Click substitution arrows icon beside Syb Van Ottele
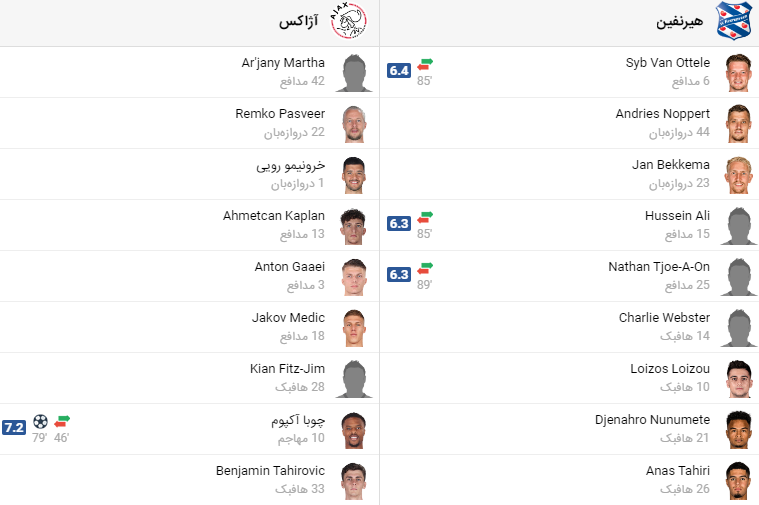This screenshot has width=759, height=505. pos(425,64)
